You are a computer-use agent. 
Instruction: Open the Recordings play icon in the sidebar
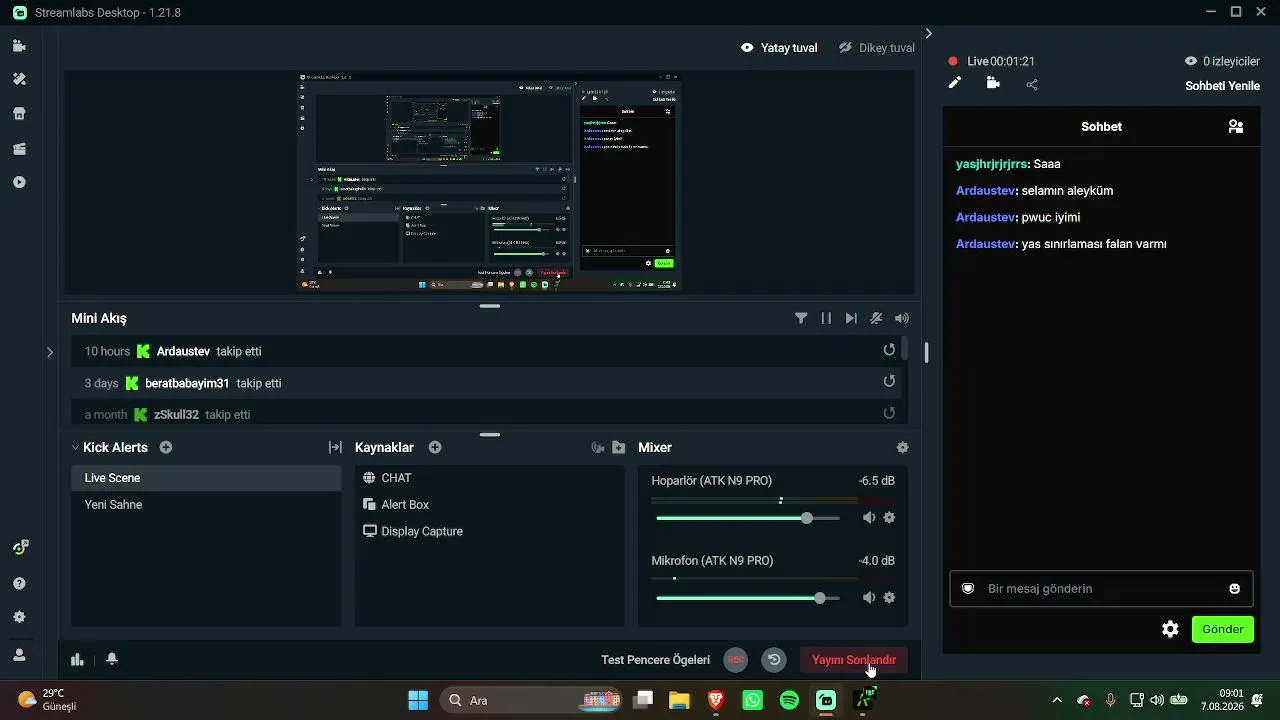(x=19, y=182)
